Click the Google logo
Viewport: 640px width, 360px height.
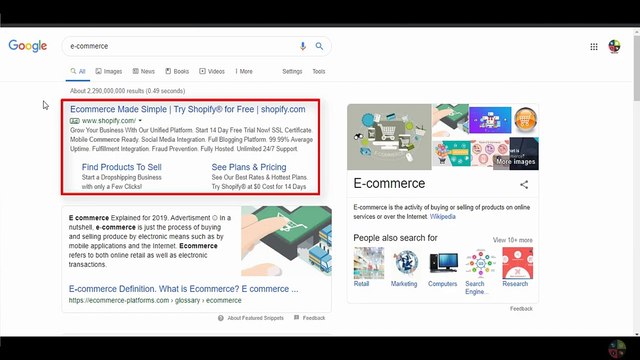28,46
